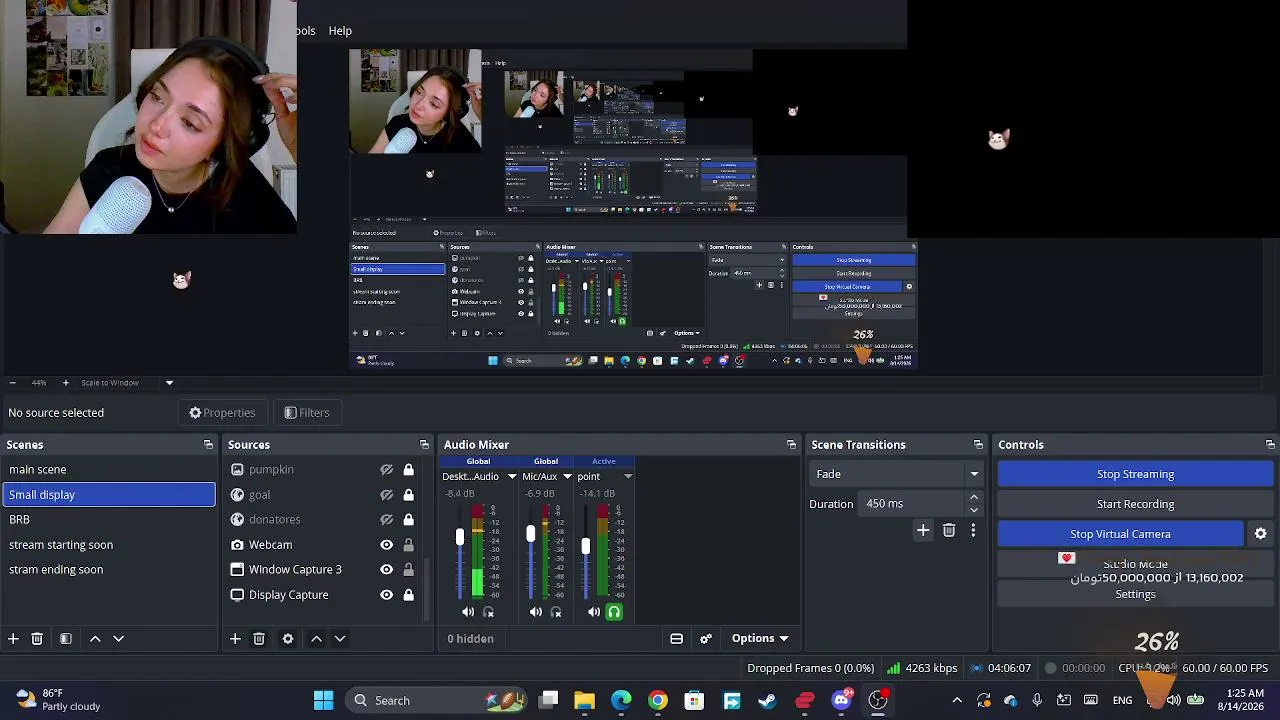
Task: Mute Mic/Aux speaker icon
Action: [536, 612]
